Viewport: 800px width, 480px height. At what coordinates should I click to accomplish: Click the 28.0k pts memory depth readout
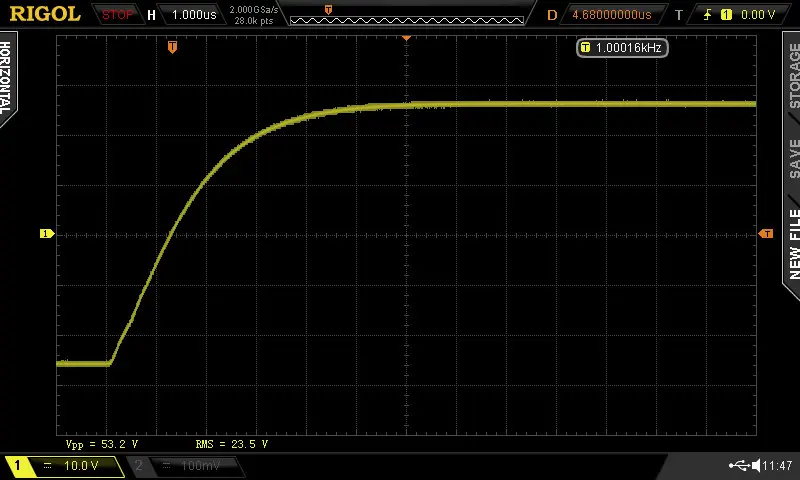click(254, 21)
